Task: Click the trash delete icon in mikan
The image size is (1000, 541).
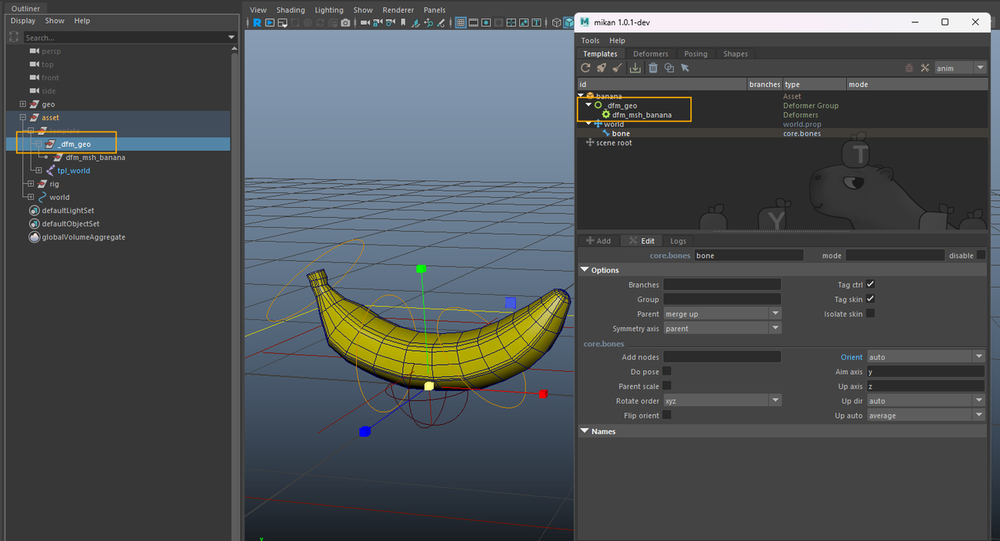Action: [653, 68]
